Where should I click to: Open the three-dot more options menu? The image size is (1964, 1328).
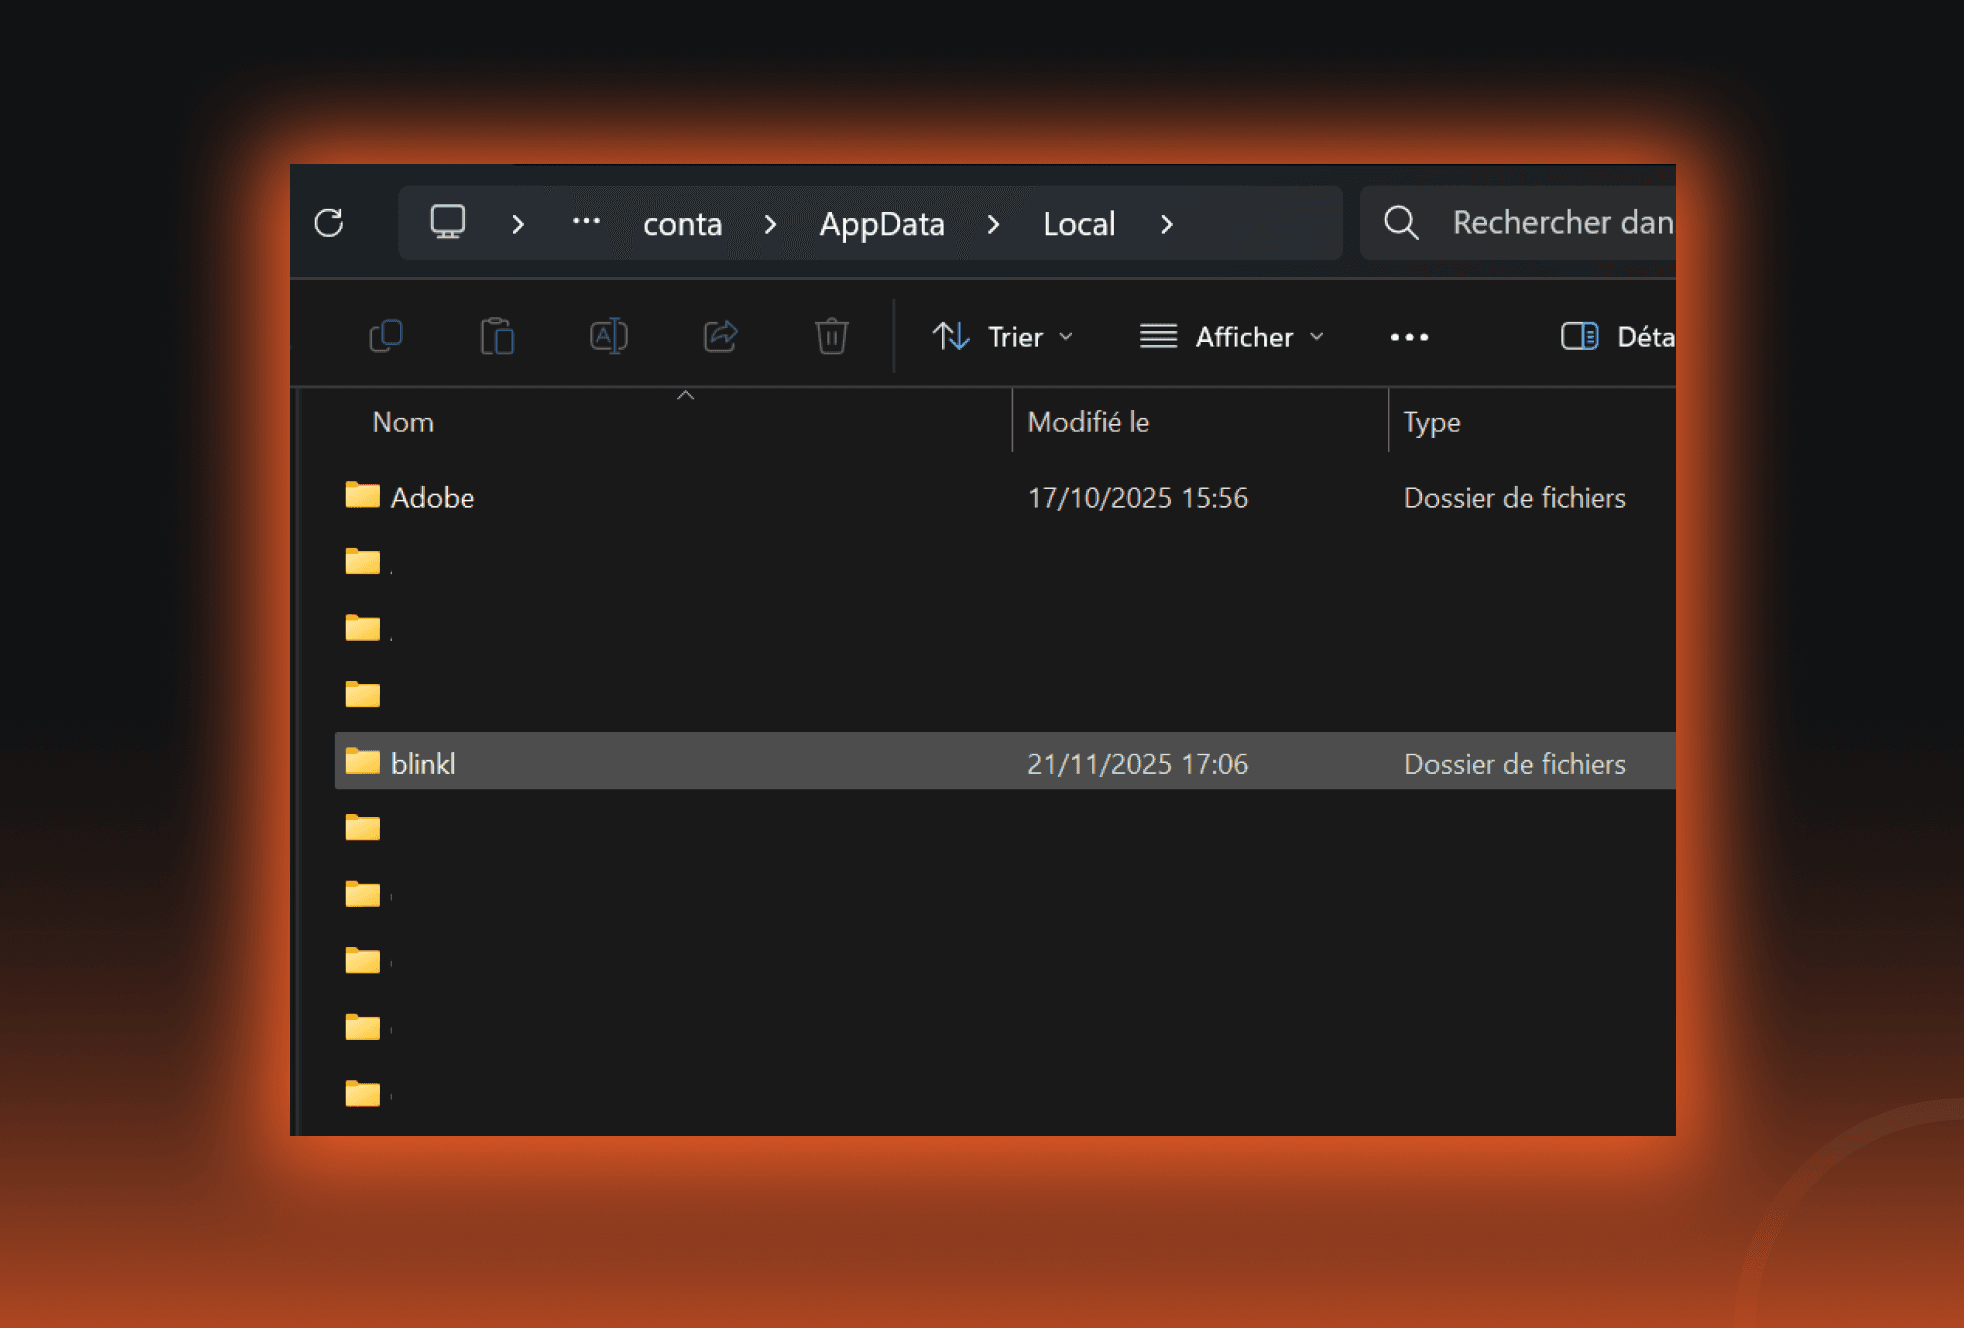(x=1409, y=337)
